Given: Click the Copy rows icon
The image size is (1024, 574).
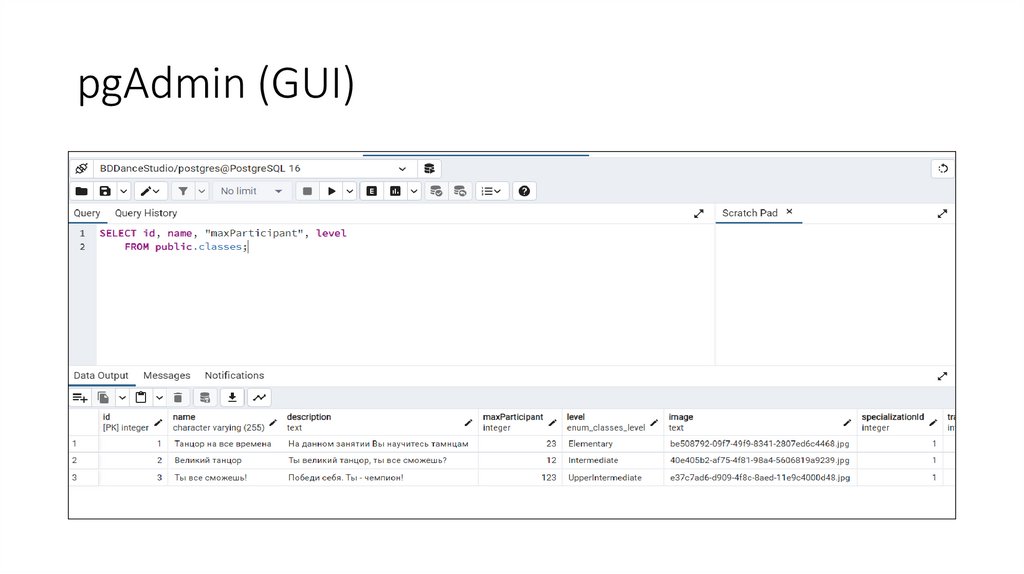Looking at the screenshot, I should click(x=103, y=398).
